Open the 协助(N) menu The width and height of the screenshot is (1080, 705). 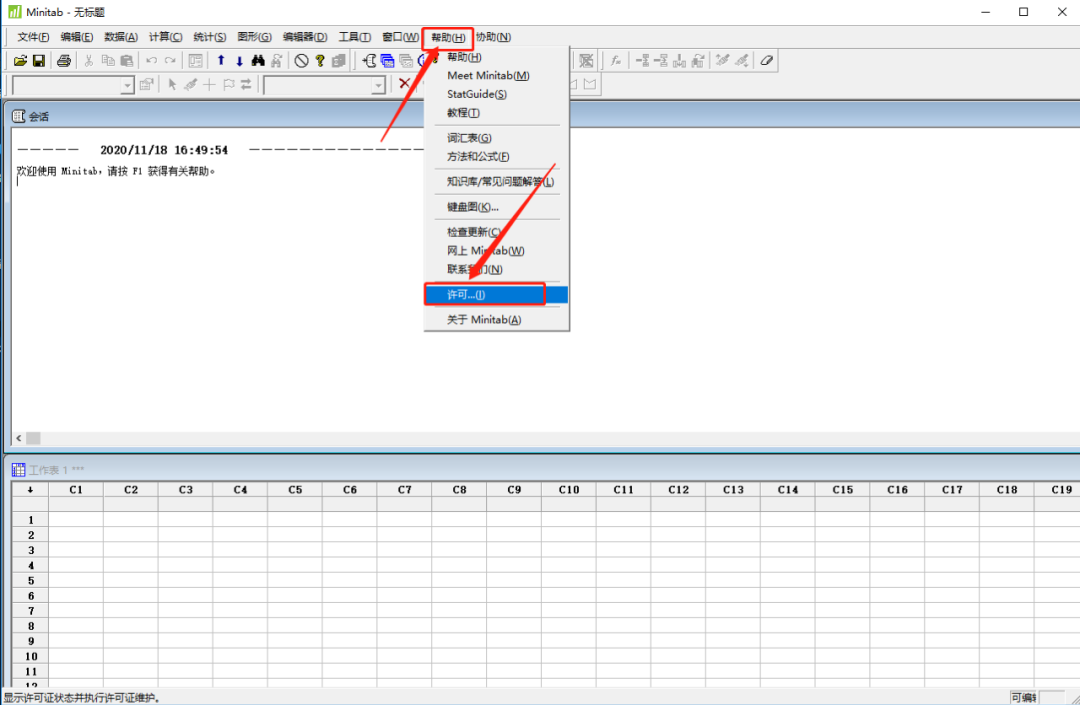click(x=493, y=37)
